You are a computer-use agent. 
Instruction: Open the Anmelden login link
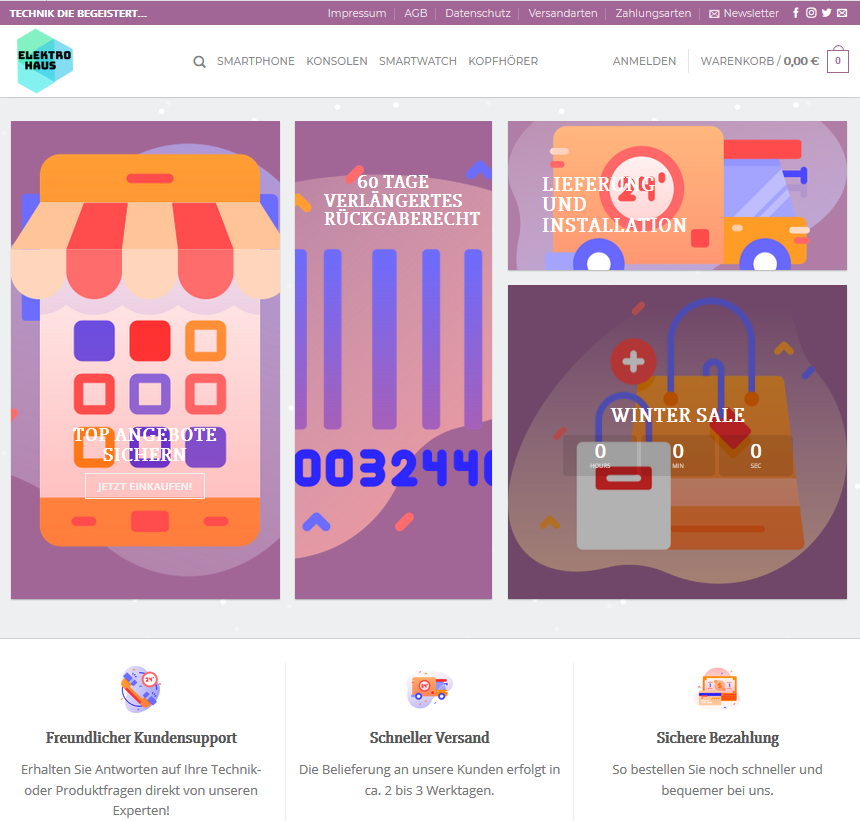click(644, 61)
